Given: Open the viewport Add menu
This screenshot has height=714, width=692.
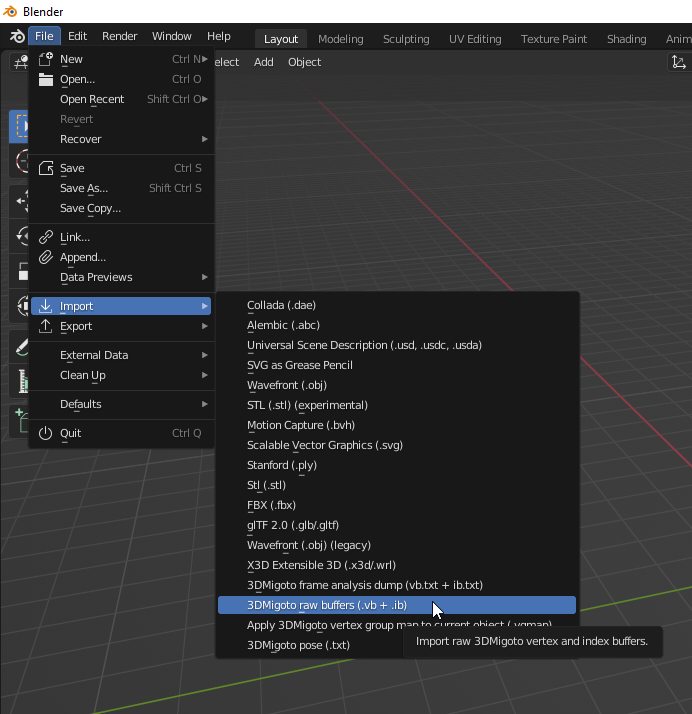Looking at the screenshot, I should coord(264,62).
